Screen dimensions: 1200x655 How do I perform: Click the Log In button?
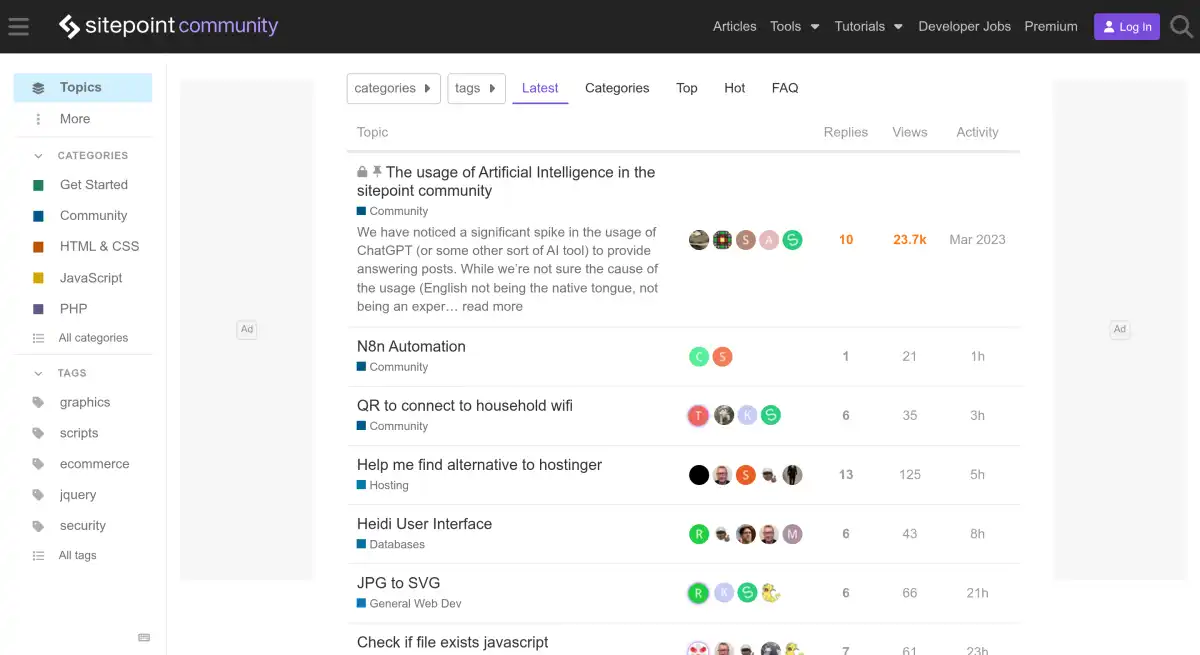1126,27
